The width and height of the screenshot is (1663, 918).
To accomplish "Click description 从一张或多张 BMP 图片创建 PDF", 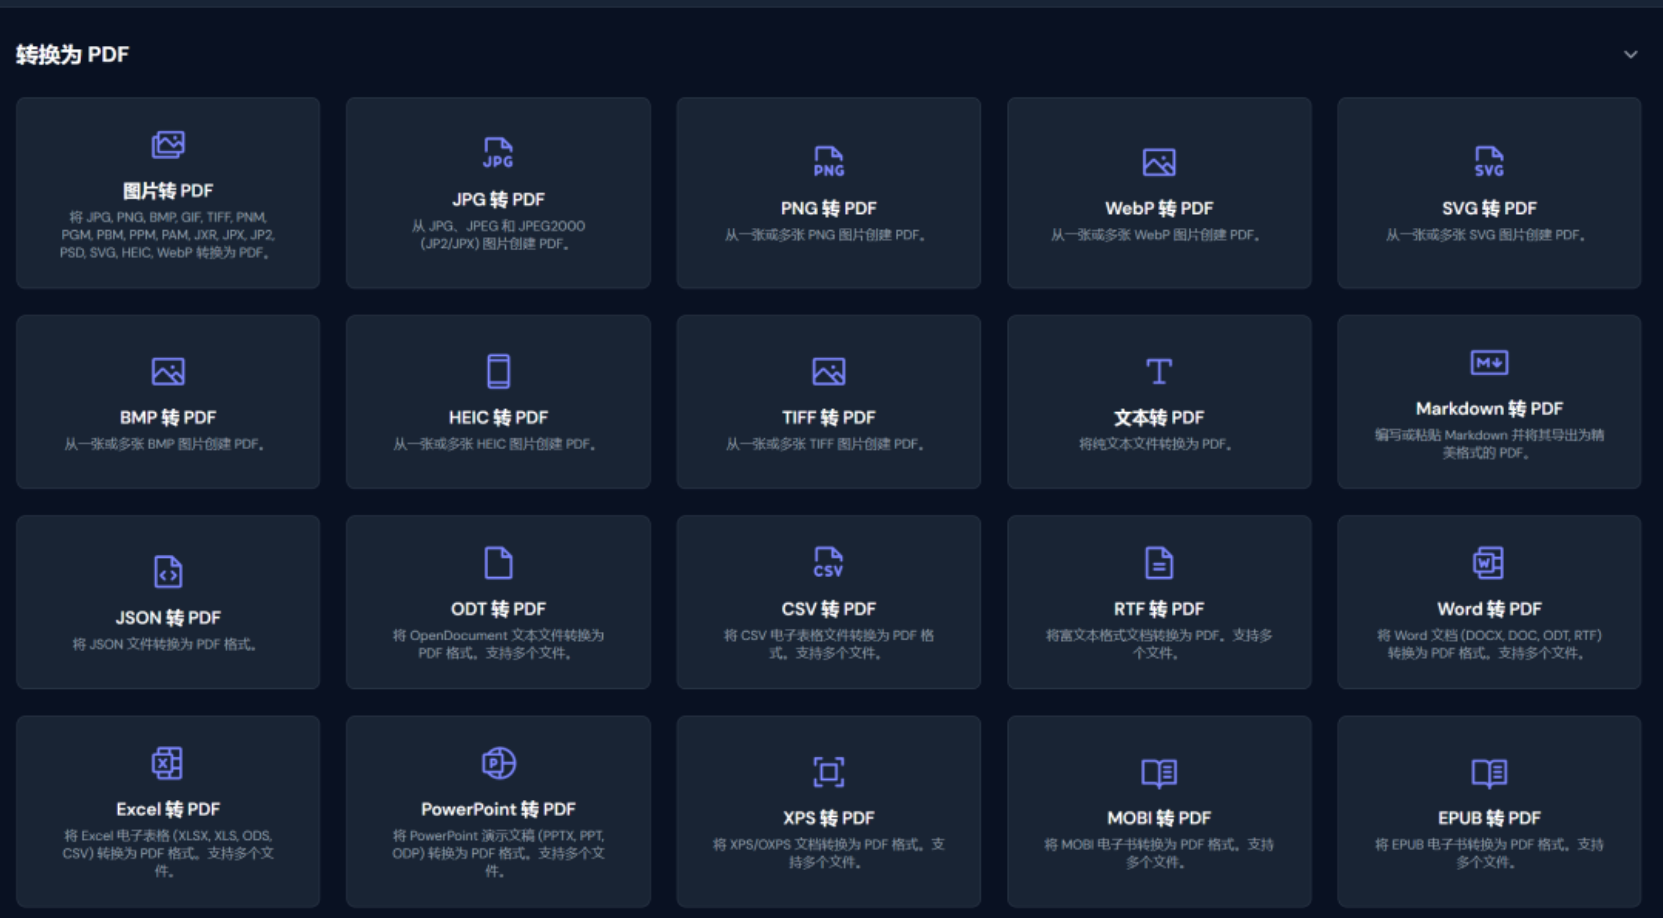I will pyautogui.click(x=168, y=444).
